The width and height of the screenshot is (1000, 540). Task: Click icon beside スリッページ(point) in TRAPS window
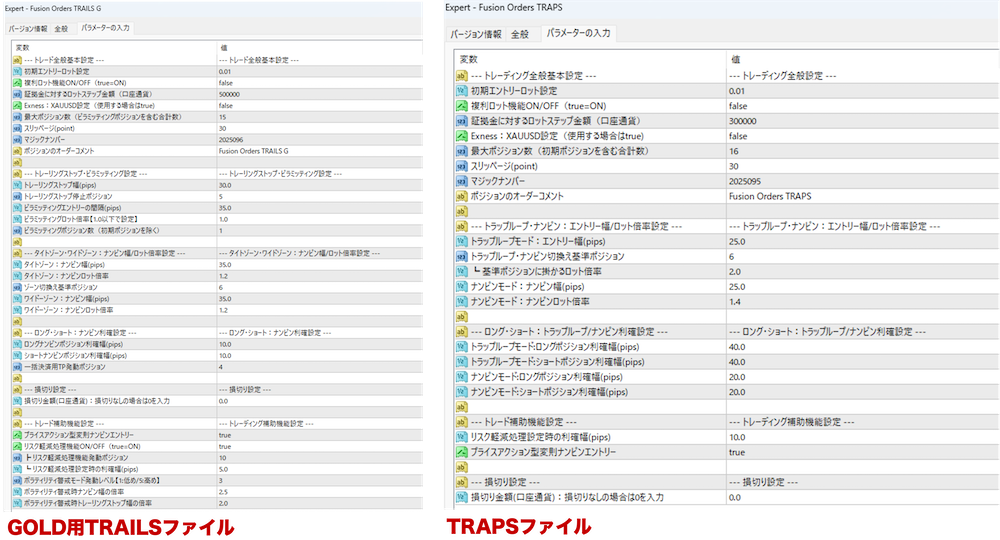(464, 166)
